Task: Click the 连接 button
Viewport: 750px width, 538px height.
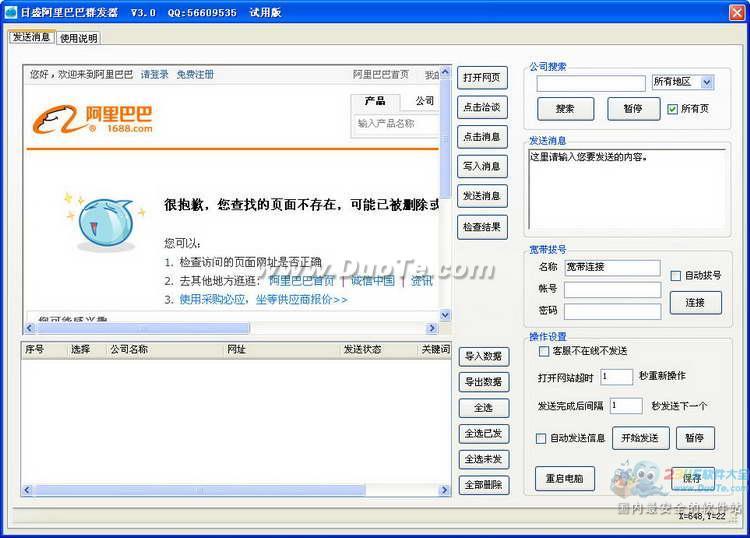Action: tap(695, 303)
